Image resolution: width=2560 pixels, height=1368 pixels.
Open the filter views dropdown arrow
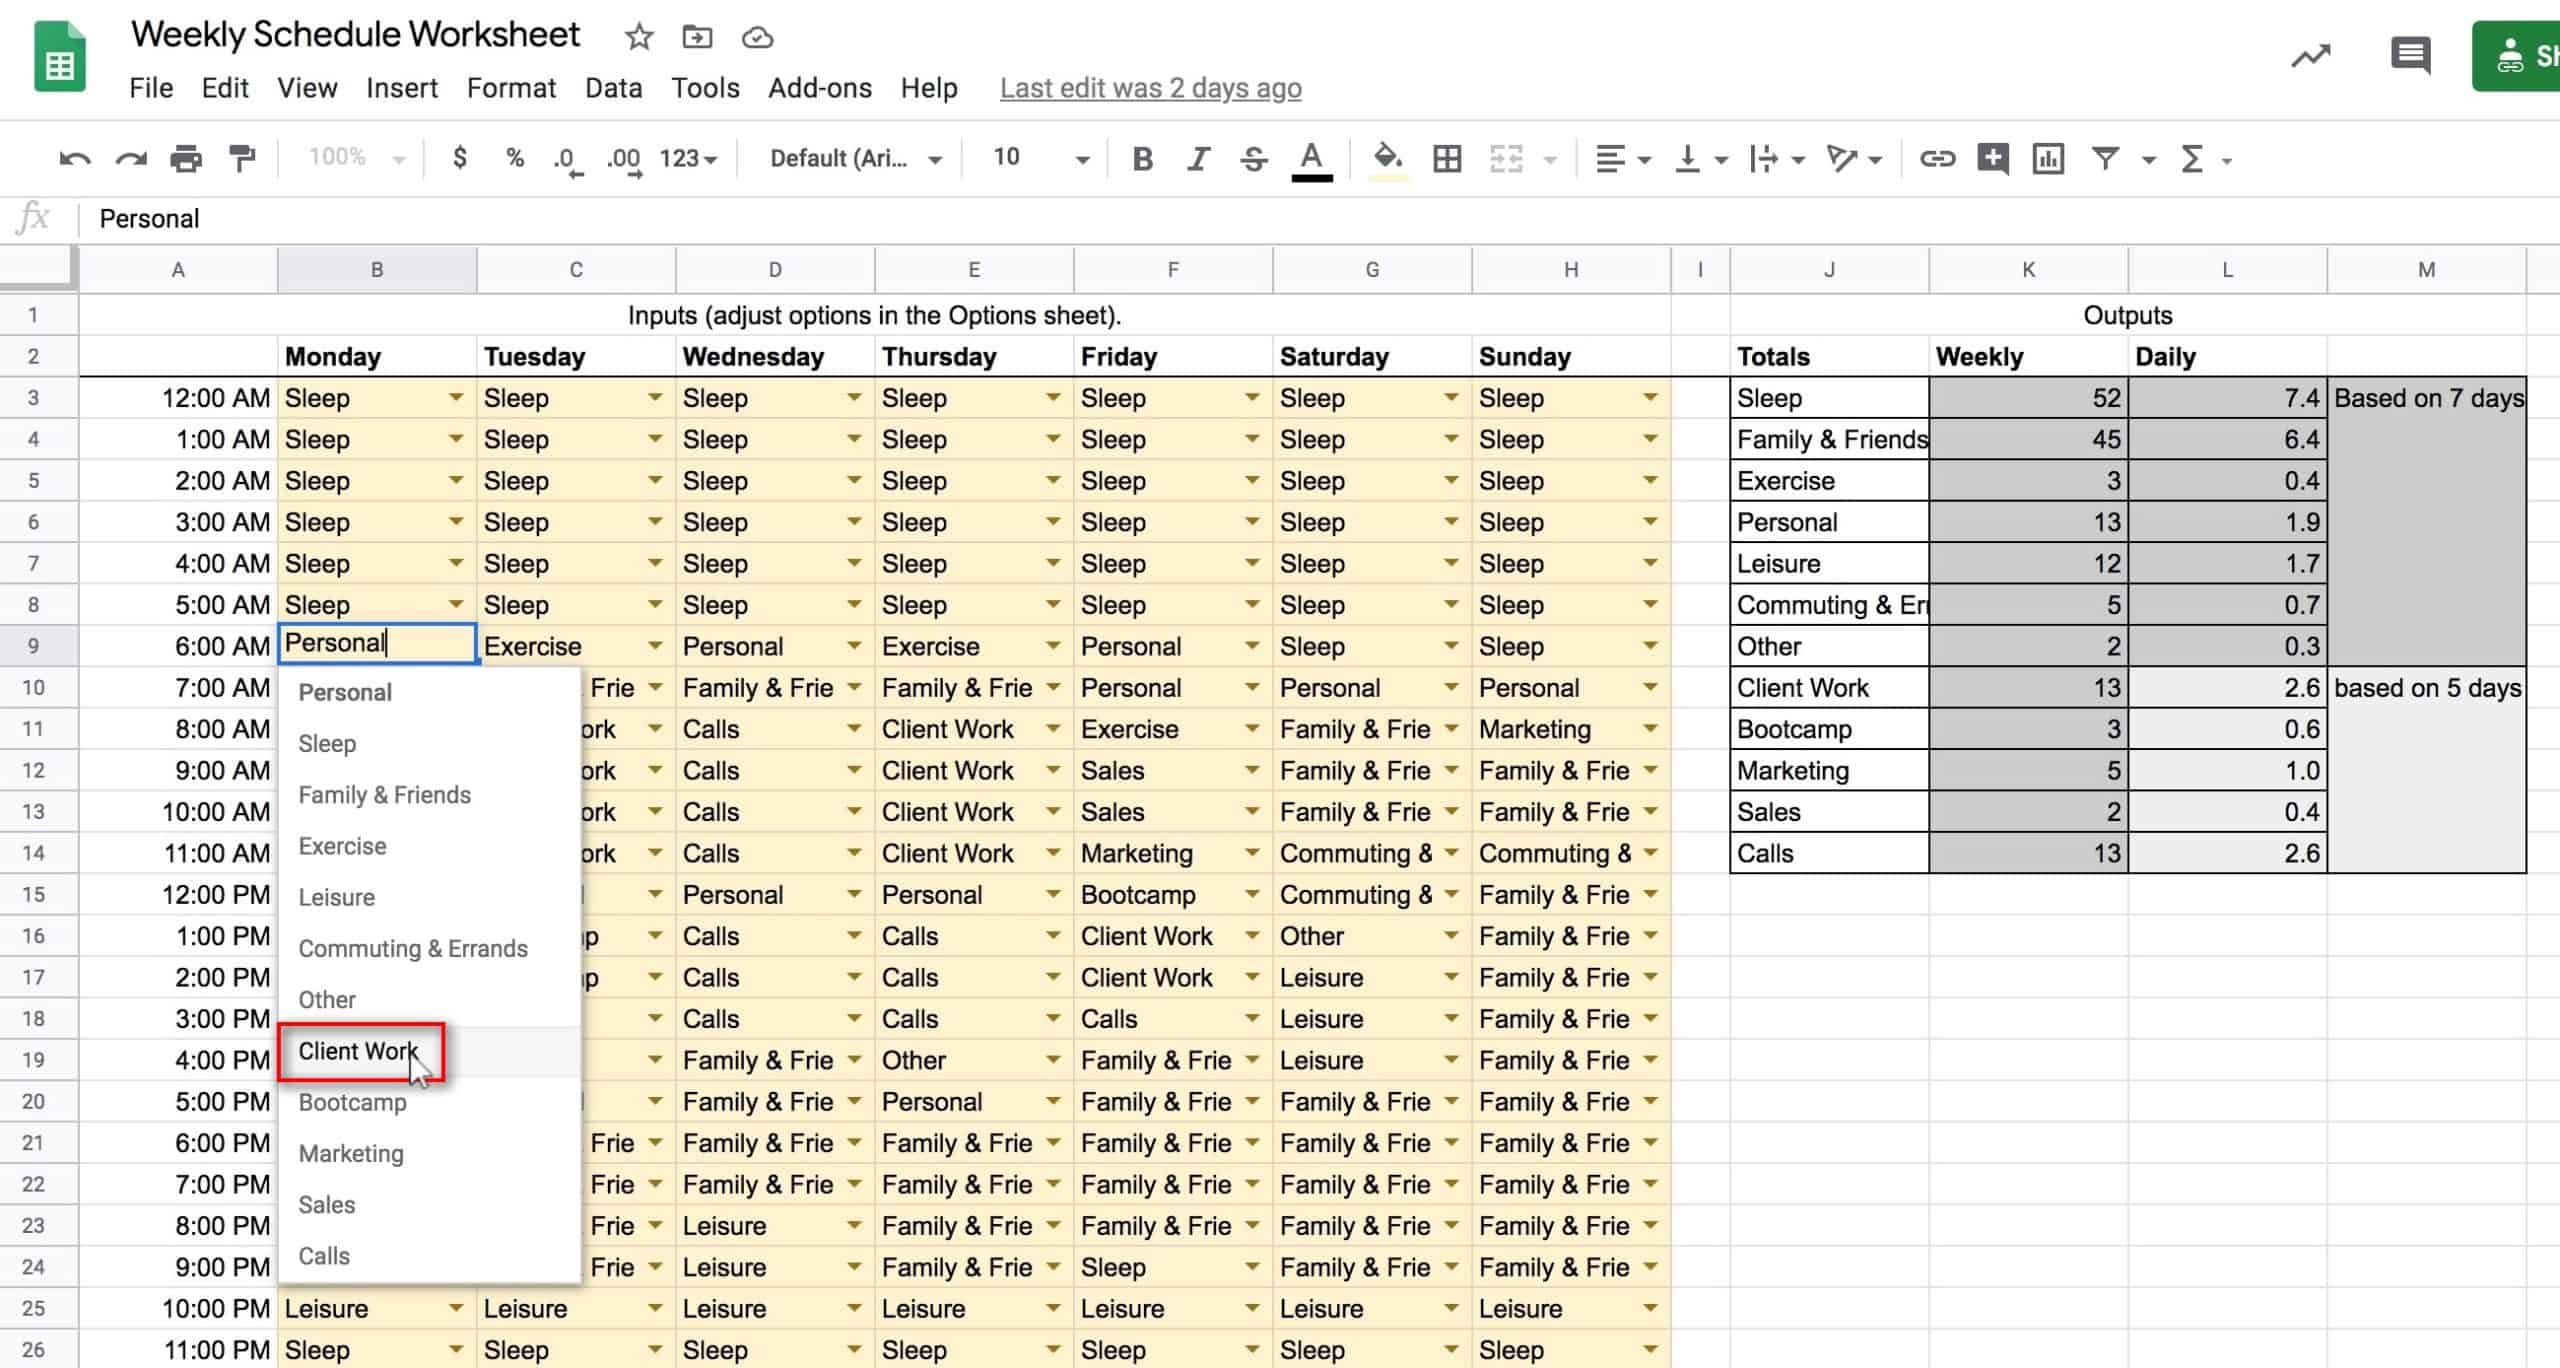[x=2148, y=160]
